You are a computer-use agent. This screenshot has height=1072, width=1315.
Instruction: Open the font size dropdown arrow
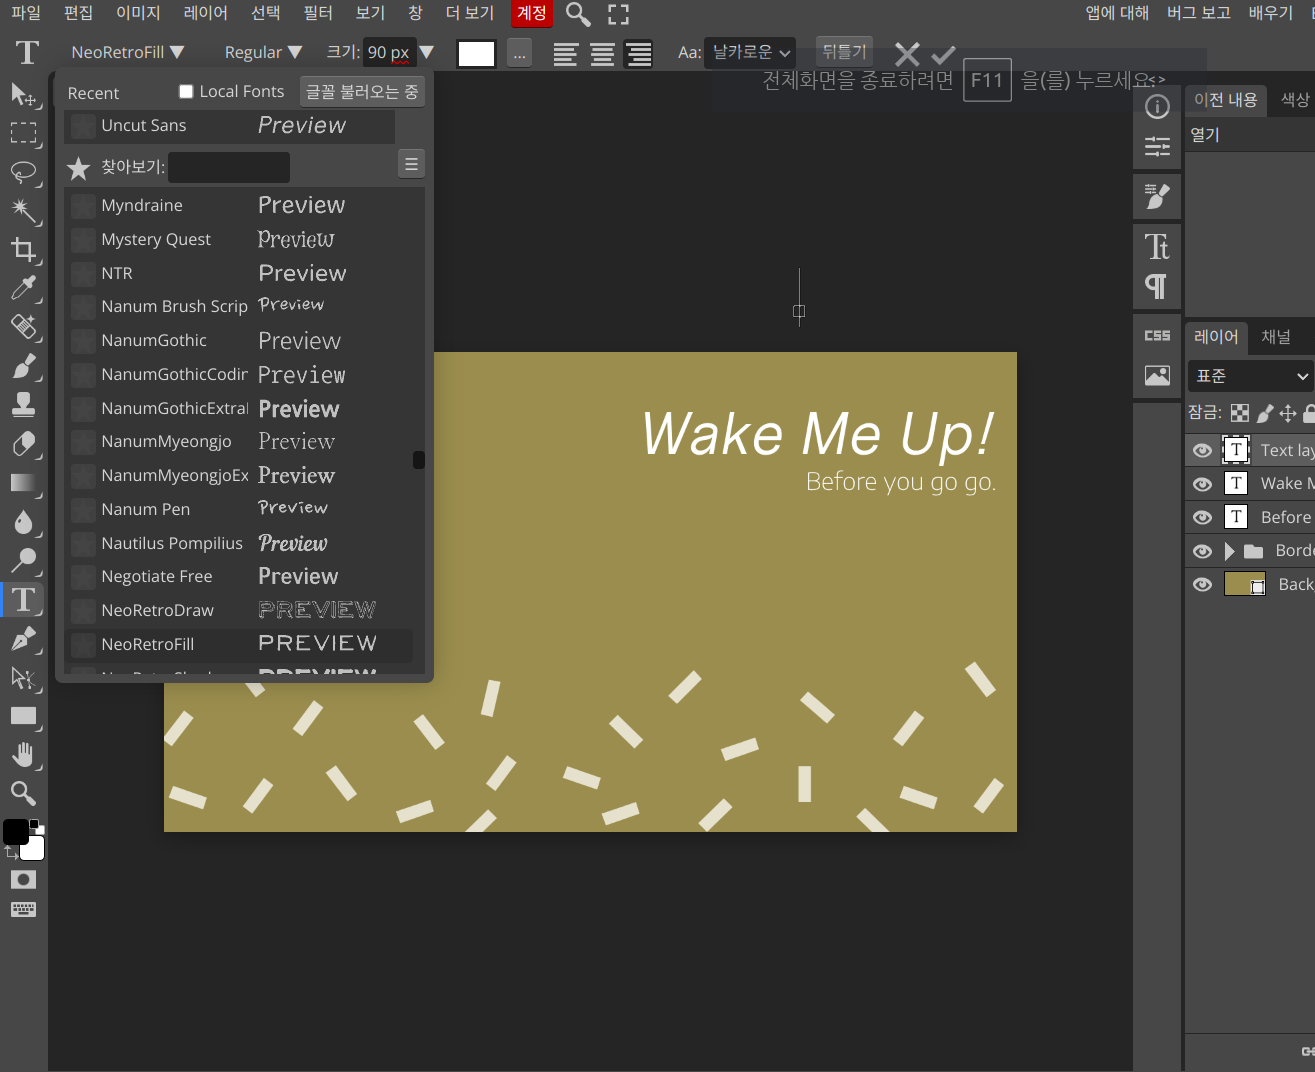tap(427, 52)
